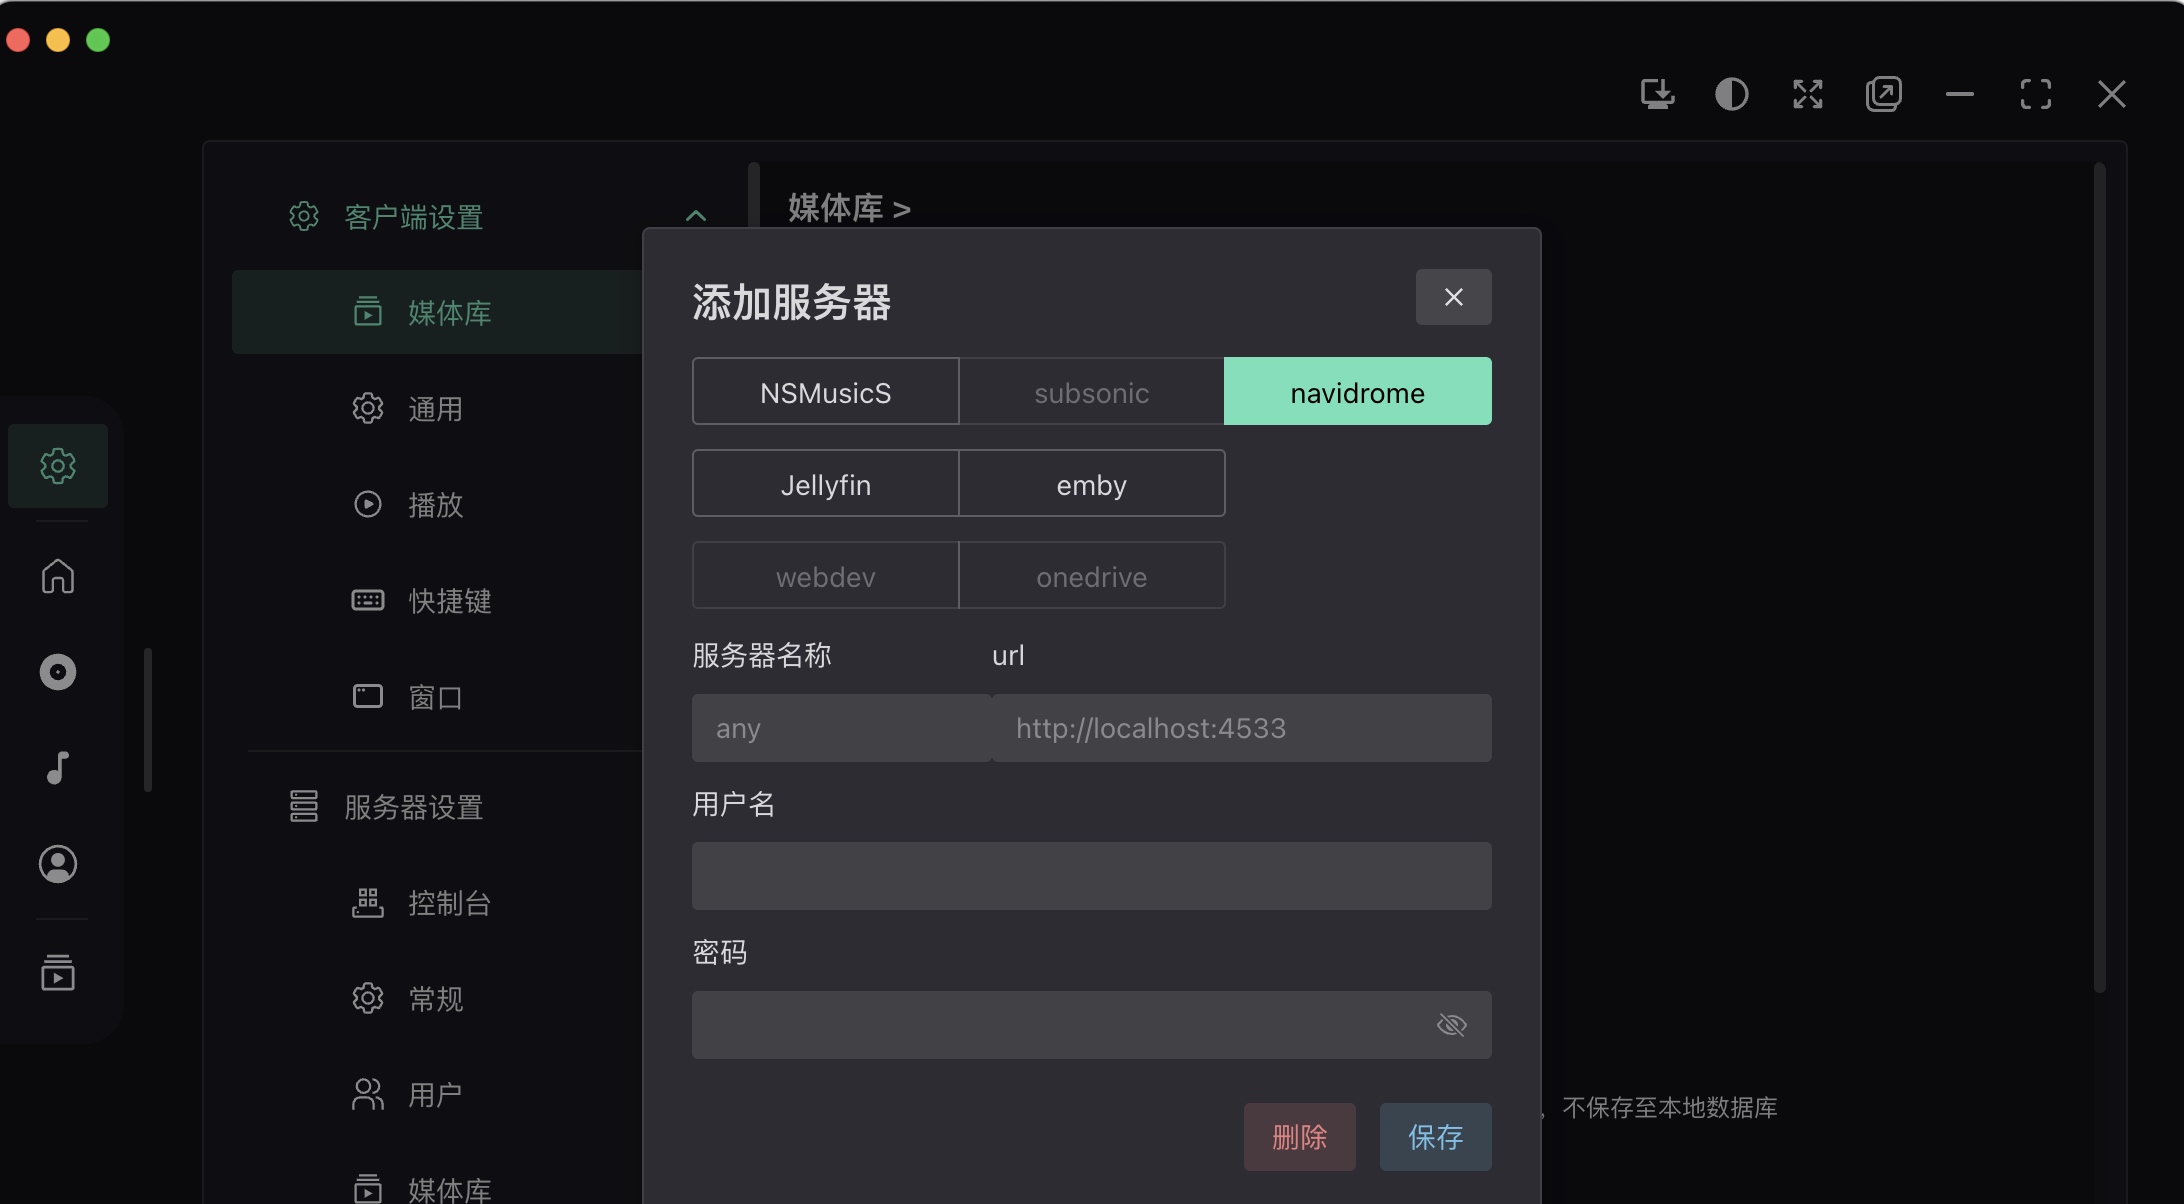Close the 添加服务器 dialog
This screenshot has height=1204, width=2184.
1454,297
